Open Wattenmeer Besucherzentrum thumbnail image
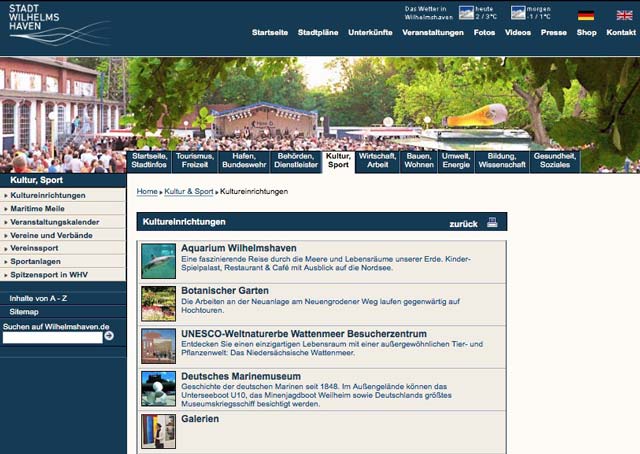640x454 pixels. (x=158, y=346)
